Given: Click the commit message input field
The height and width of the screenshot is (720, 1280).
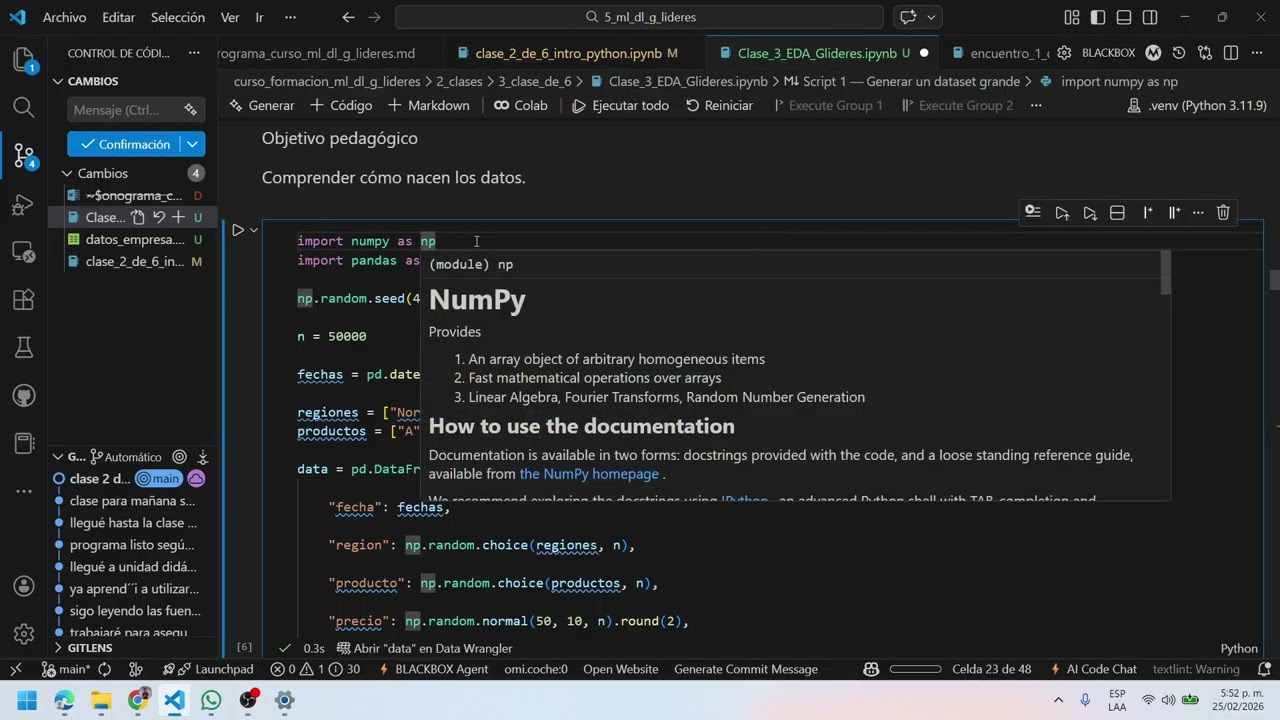Looking at the screenshot, I should click(124, 110).
